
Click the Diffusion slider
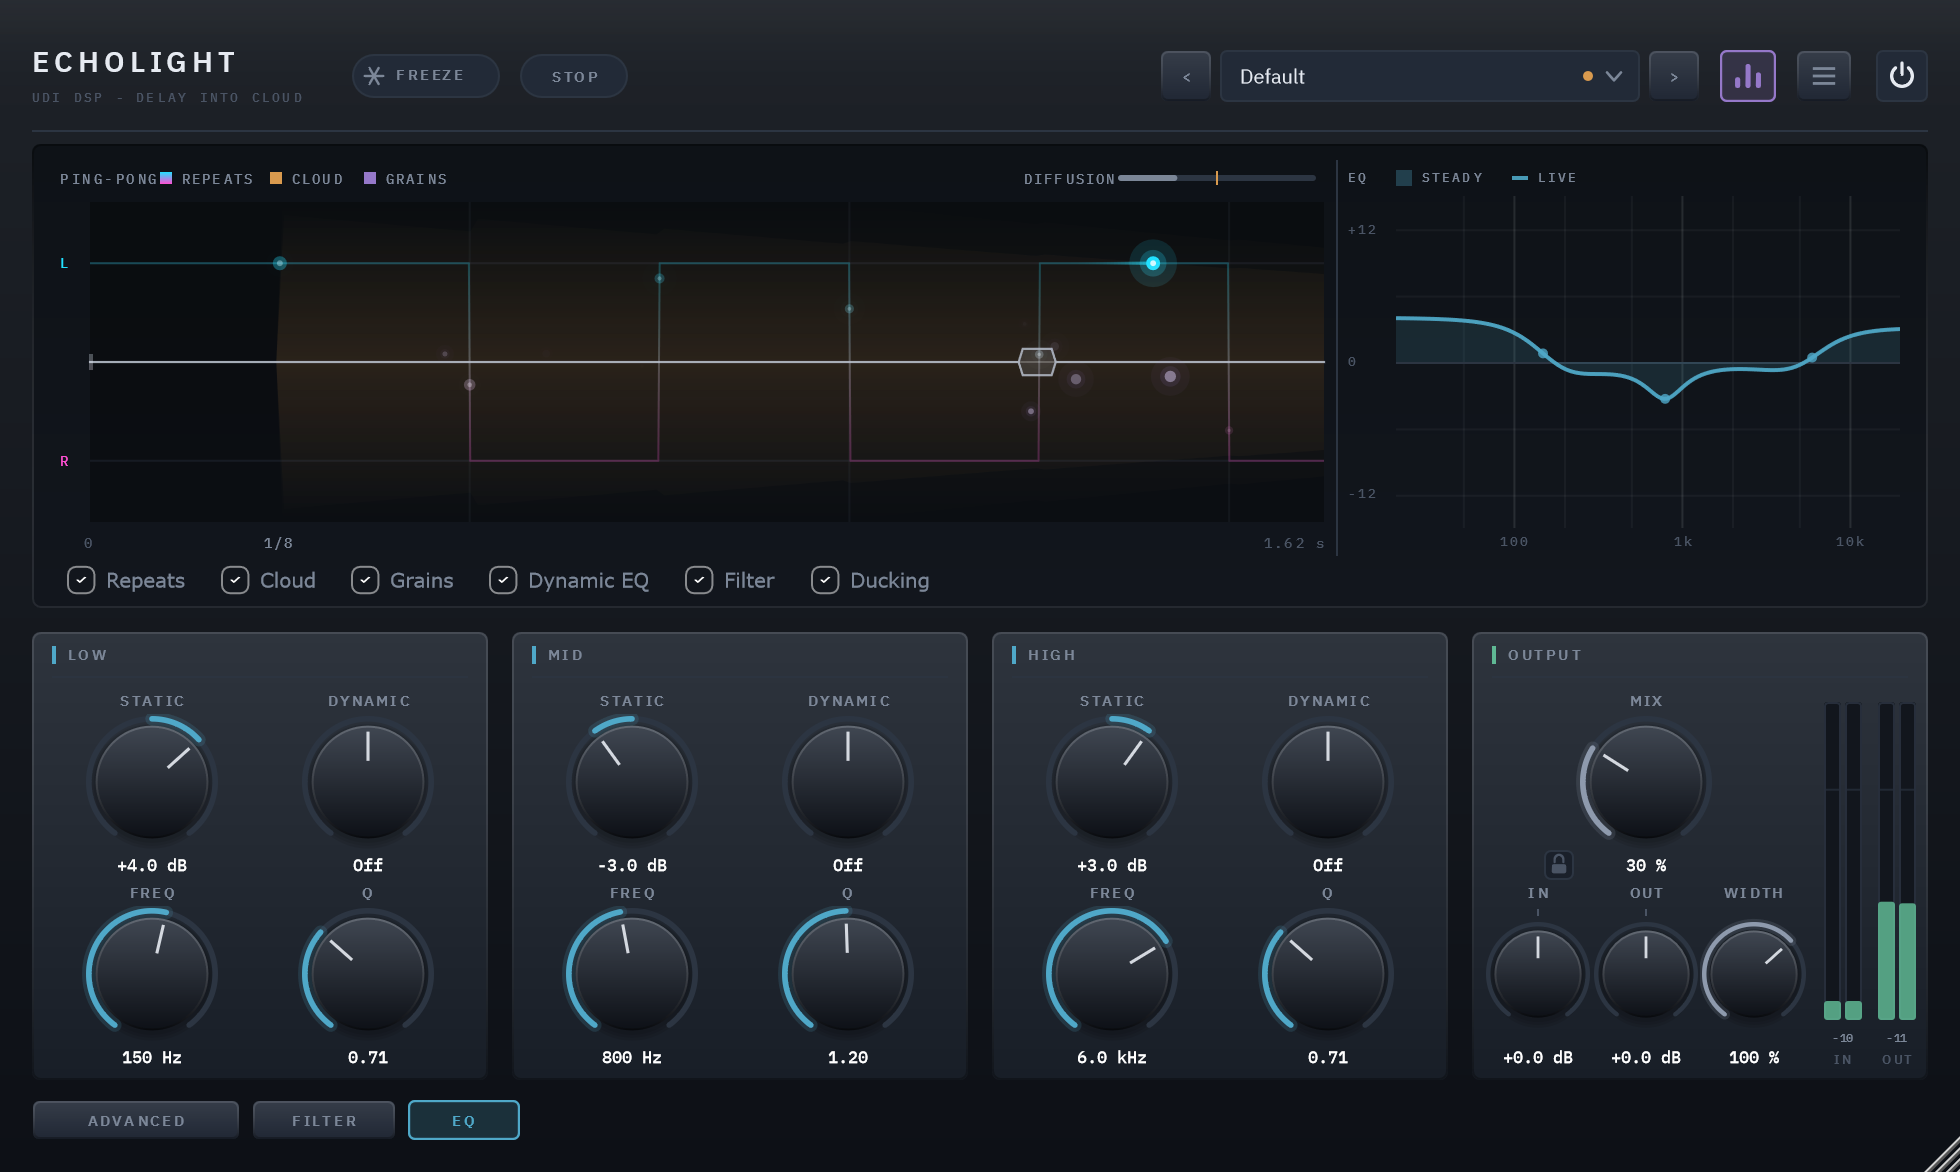[x=1216, y=178]
